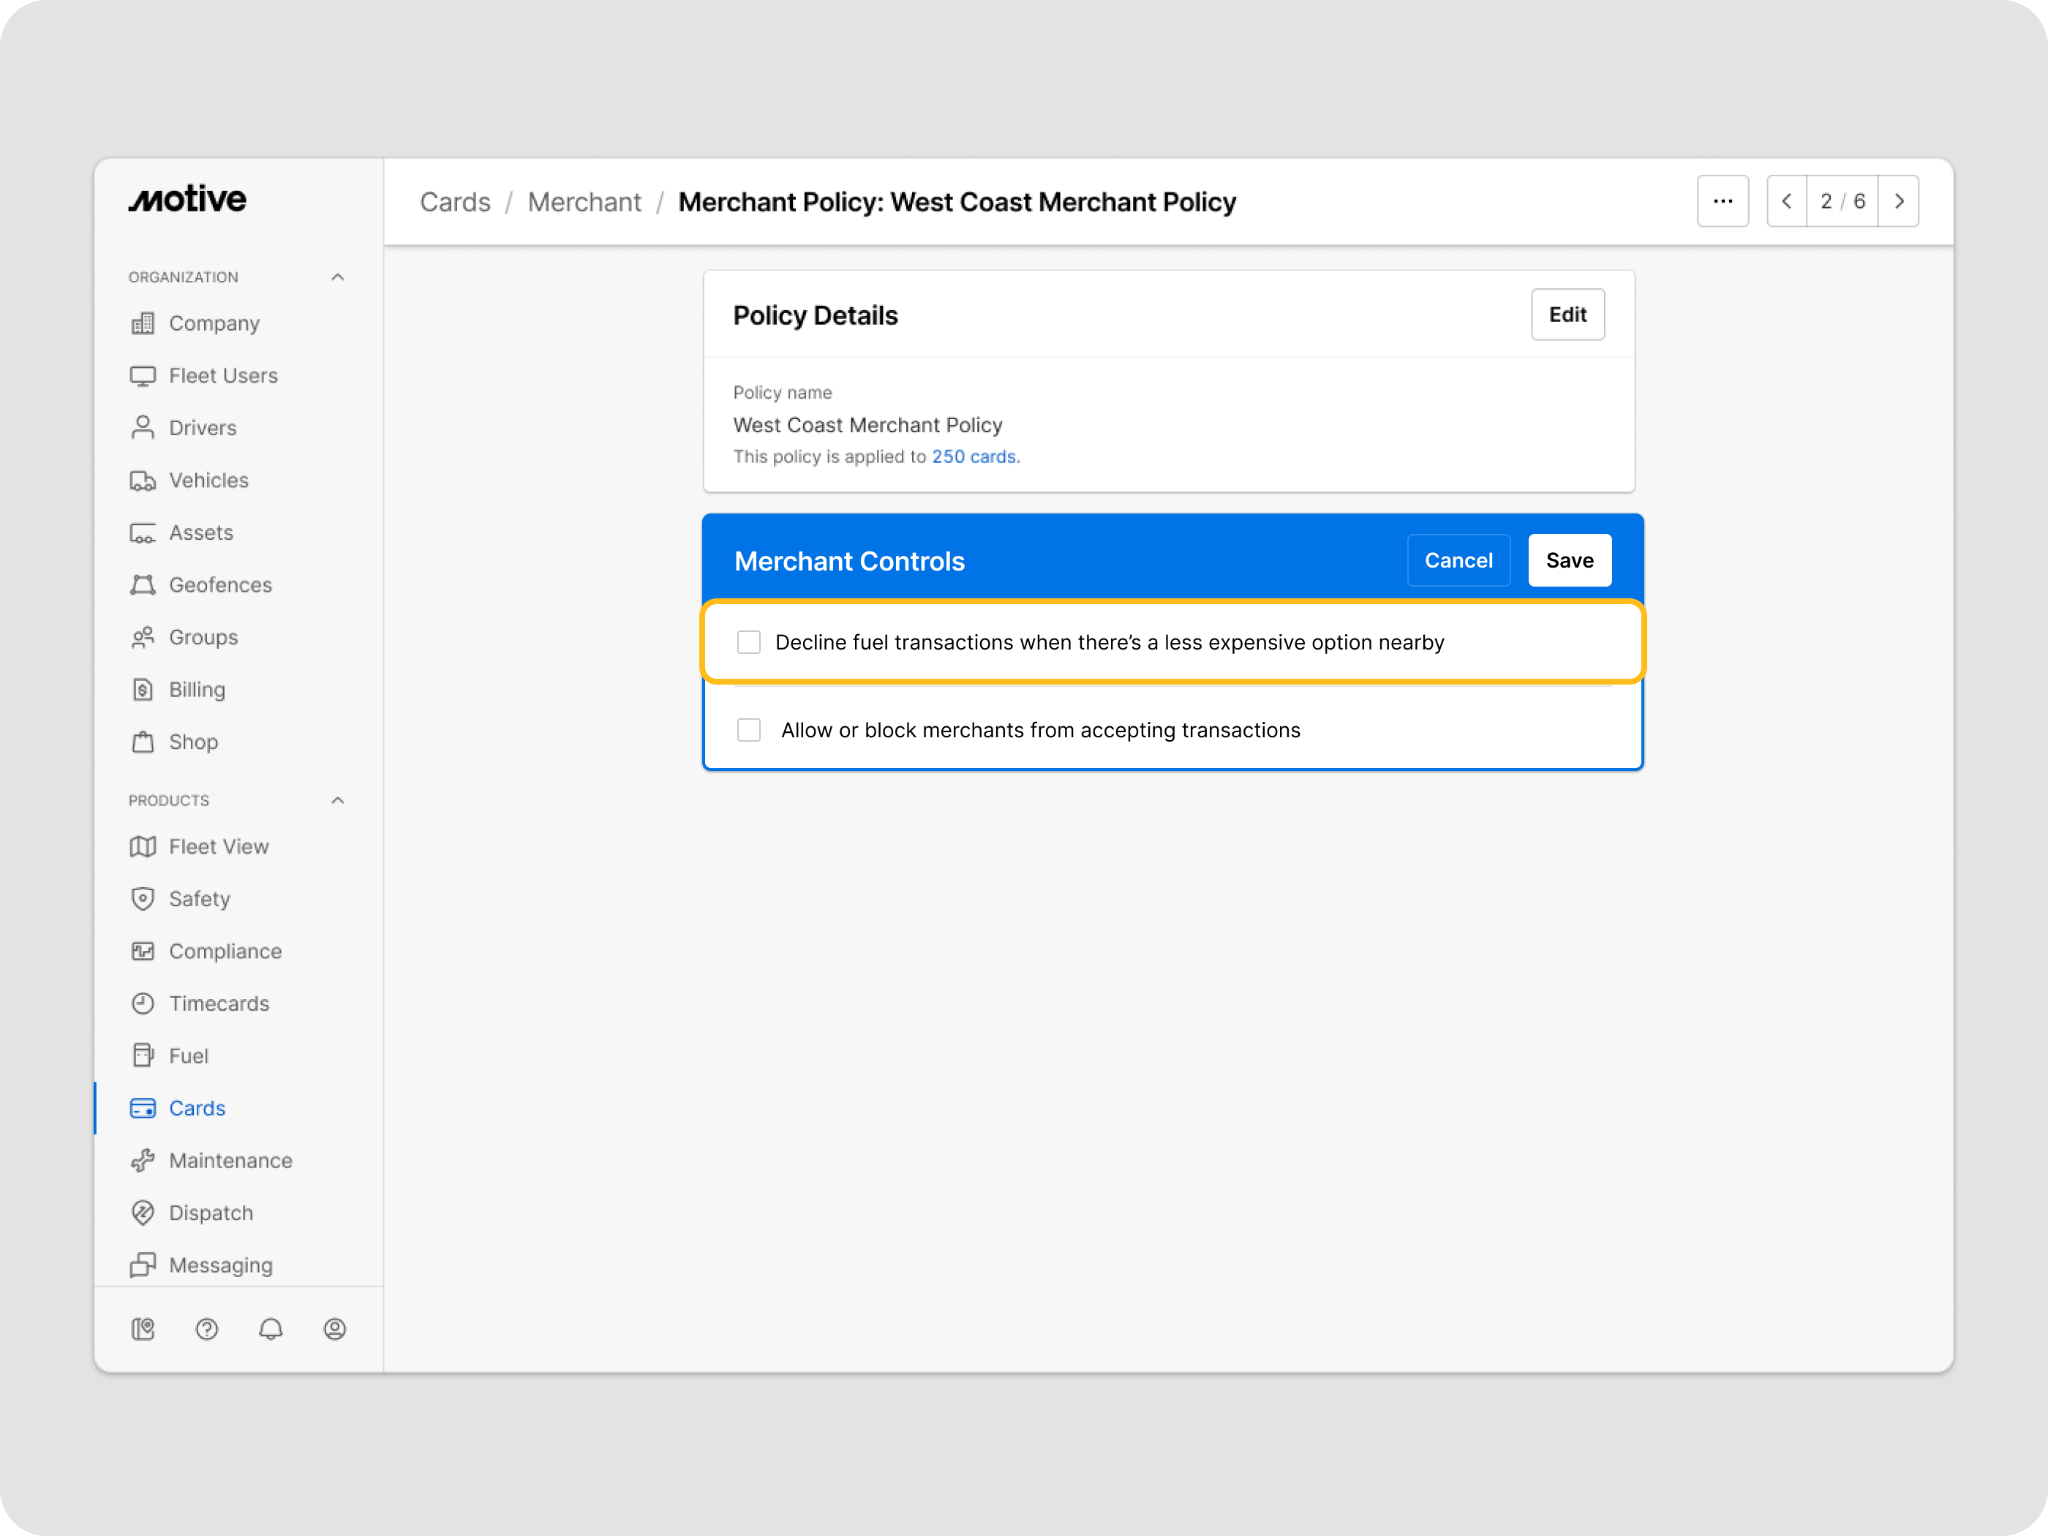Collapse the Products section

pyautogui.click(x=338, y=800)
